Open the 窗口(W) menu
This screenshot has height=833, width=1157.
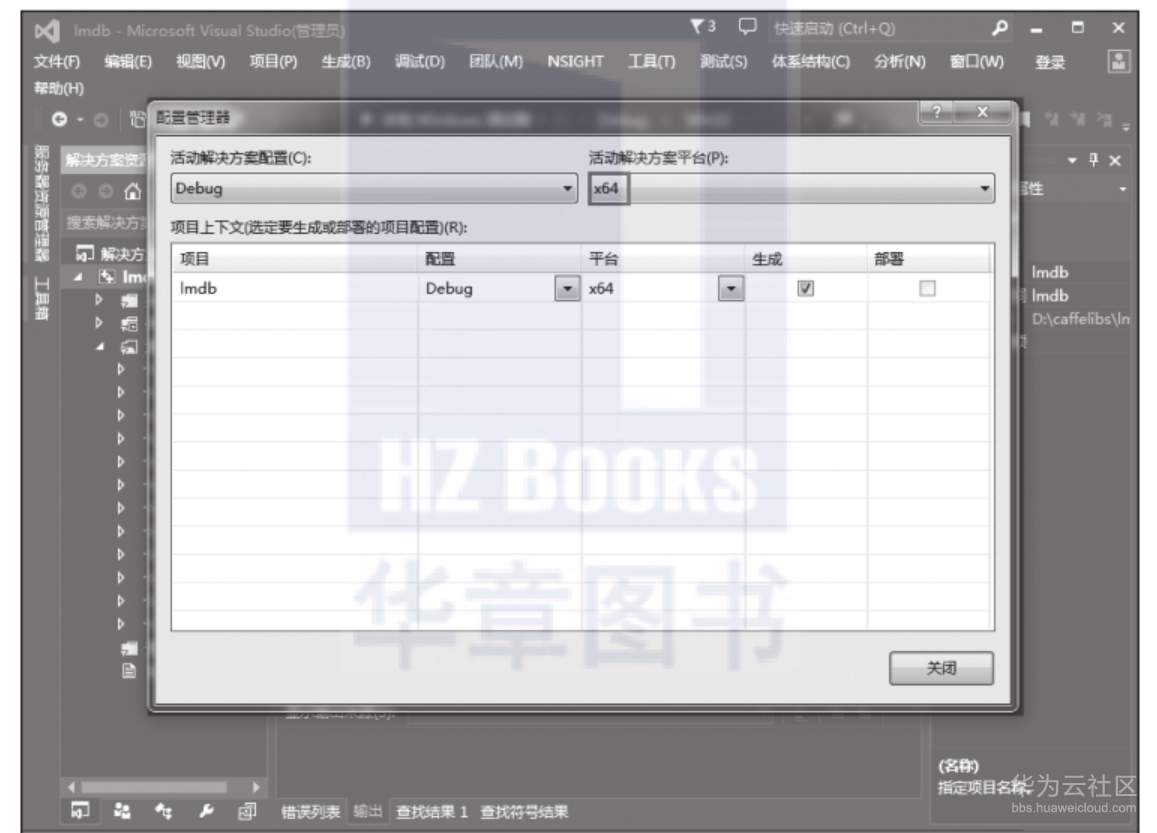(x=977, y=61)
